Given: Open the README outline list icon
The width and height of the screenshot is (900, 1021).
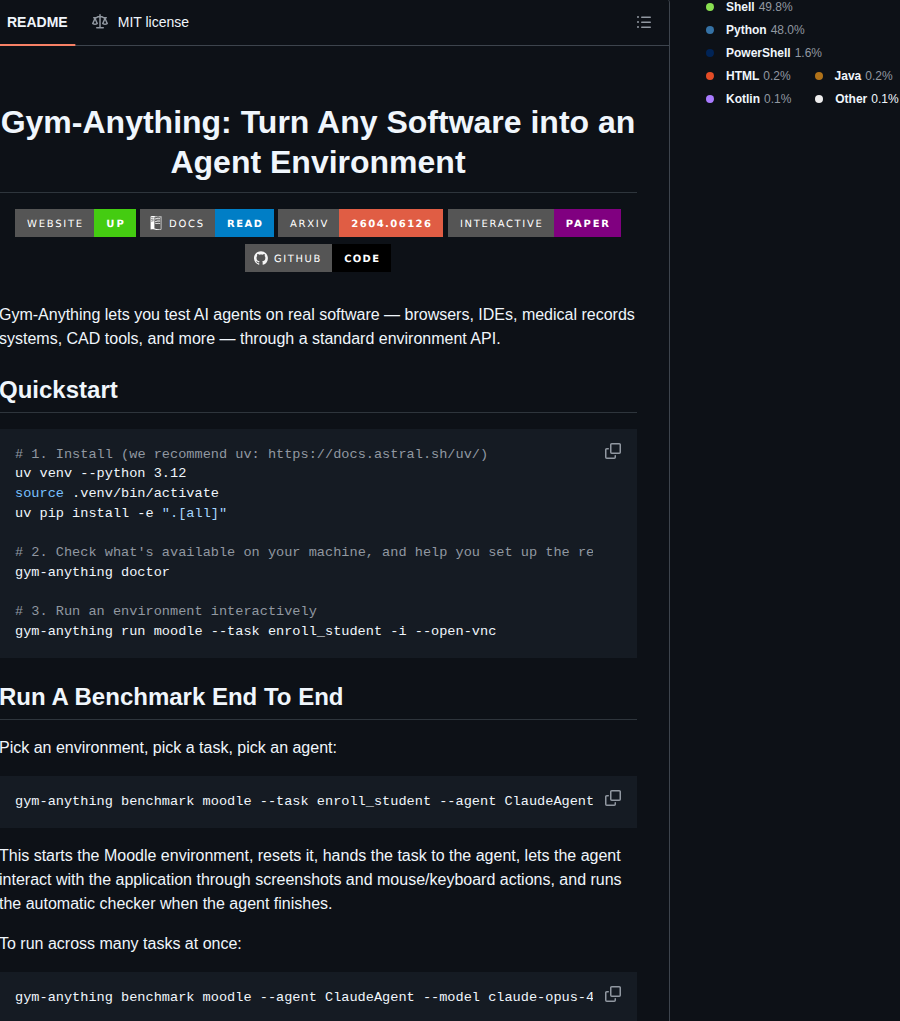Looking at the screenshot, I should tap(643, 22).
